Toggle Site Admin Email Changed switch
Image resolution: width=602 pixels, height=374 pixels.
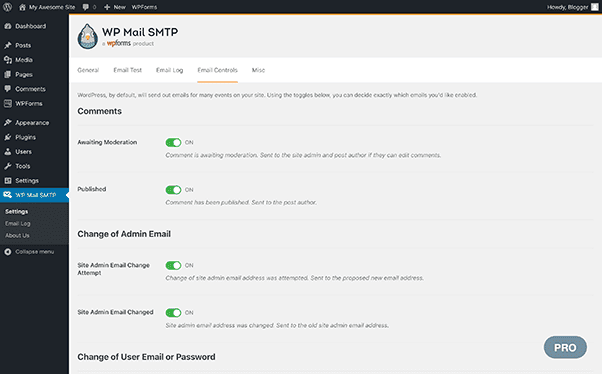[x=173, y=313]
